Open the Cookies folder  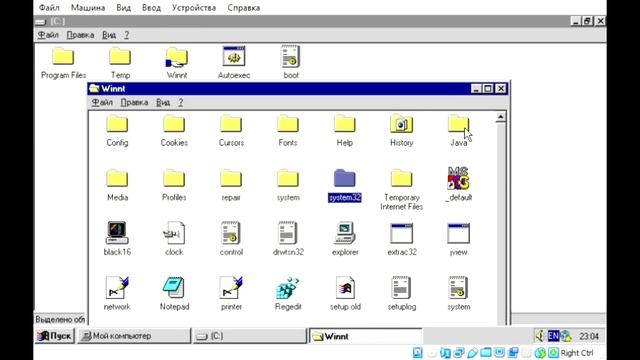(x=174, y=124)
